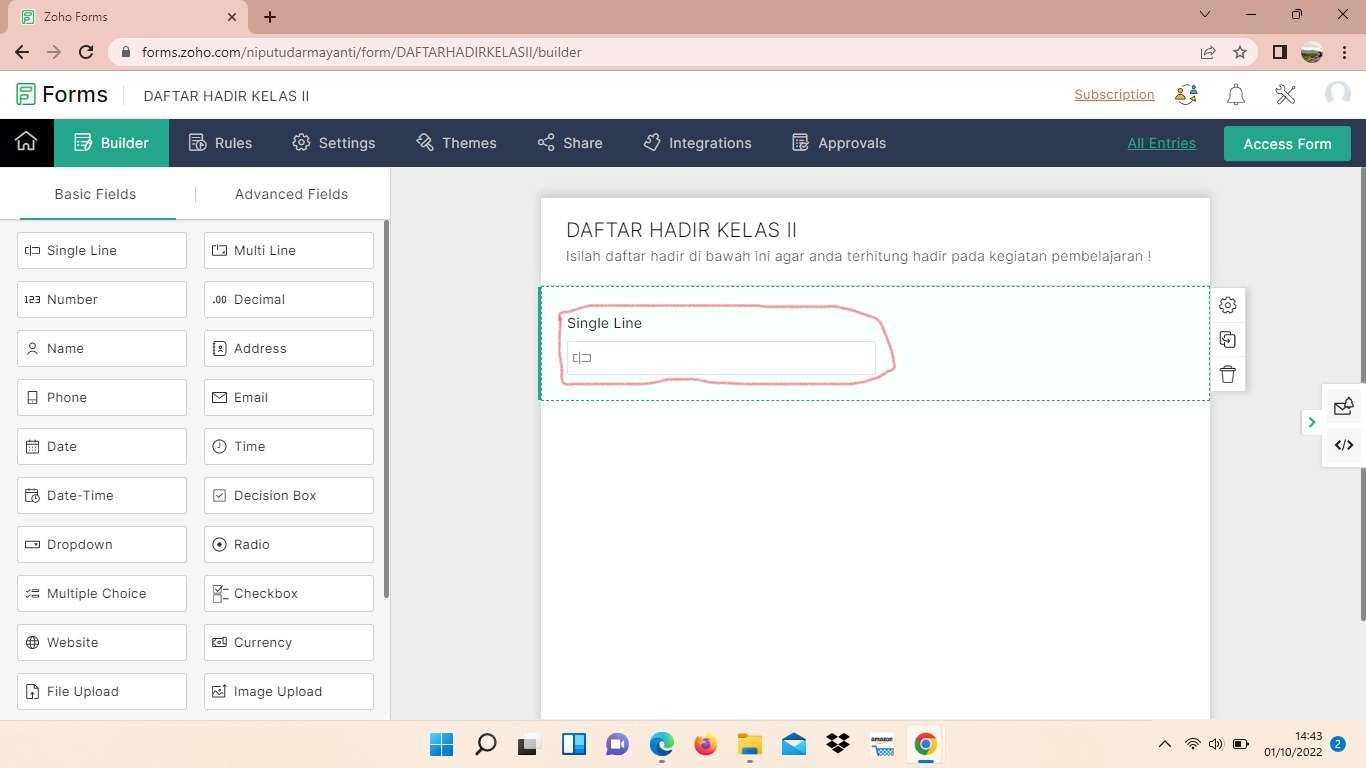Image resolution: width=1366 pixels, height=768 pixels.
Task: Add a Currency field
Action: [x=289, y=643]
